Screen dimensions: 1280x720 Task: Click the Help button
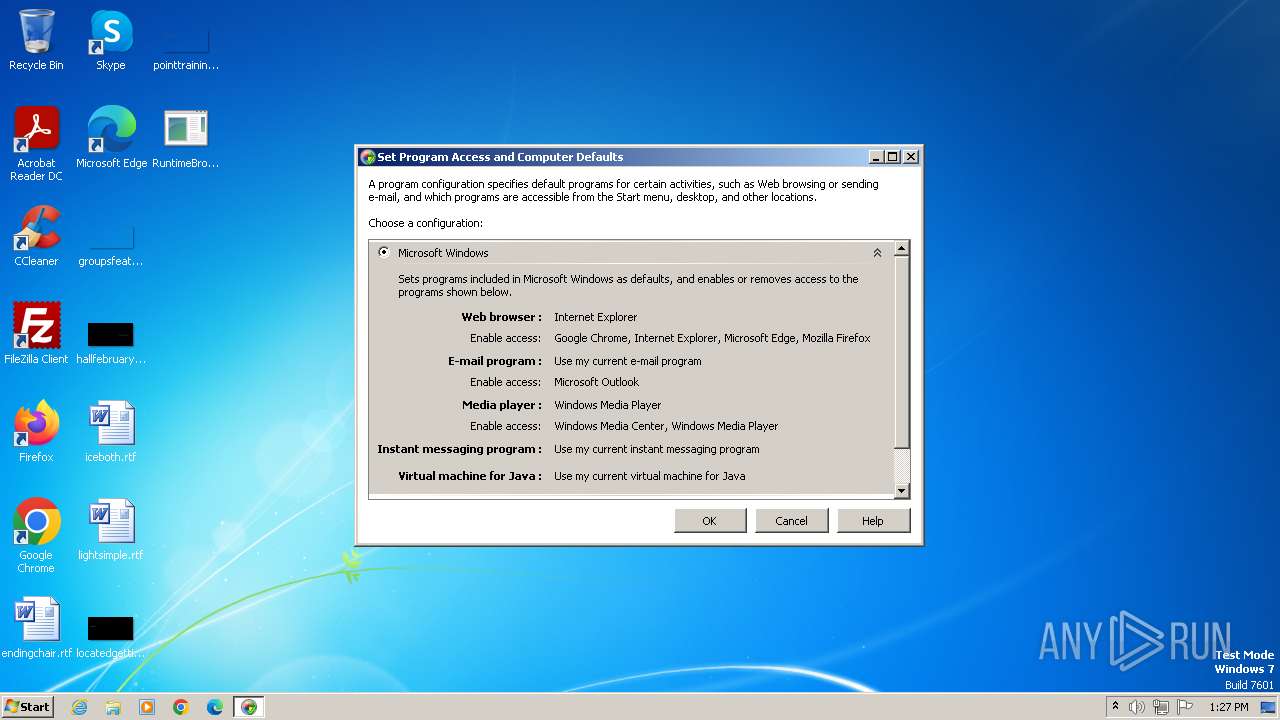pos(873,521)
